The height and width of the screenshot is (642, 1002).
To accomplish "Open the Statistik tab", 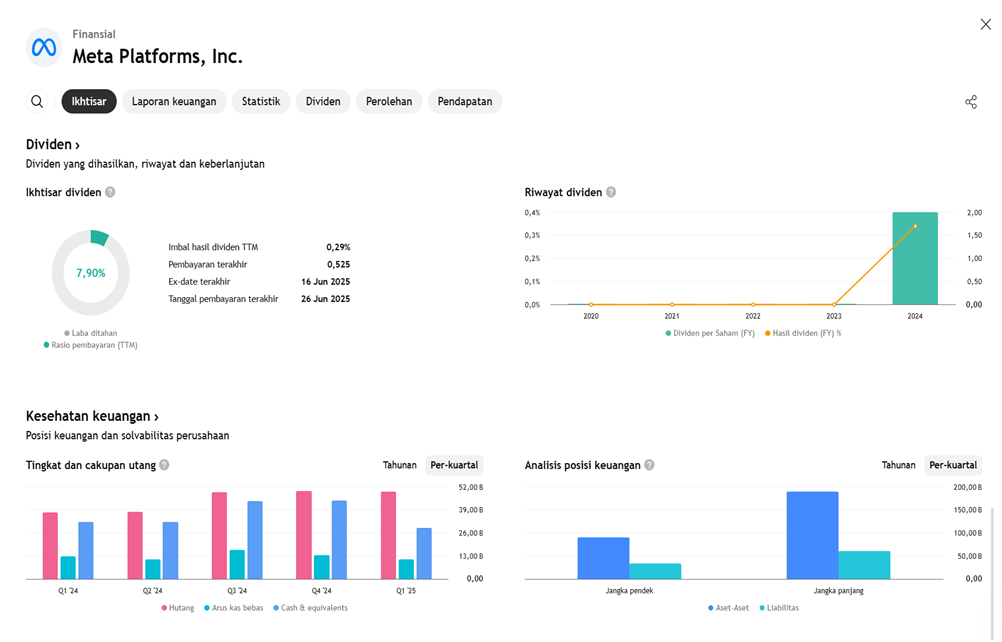I will point(261,102).
